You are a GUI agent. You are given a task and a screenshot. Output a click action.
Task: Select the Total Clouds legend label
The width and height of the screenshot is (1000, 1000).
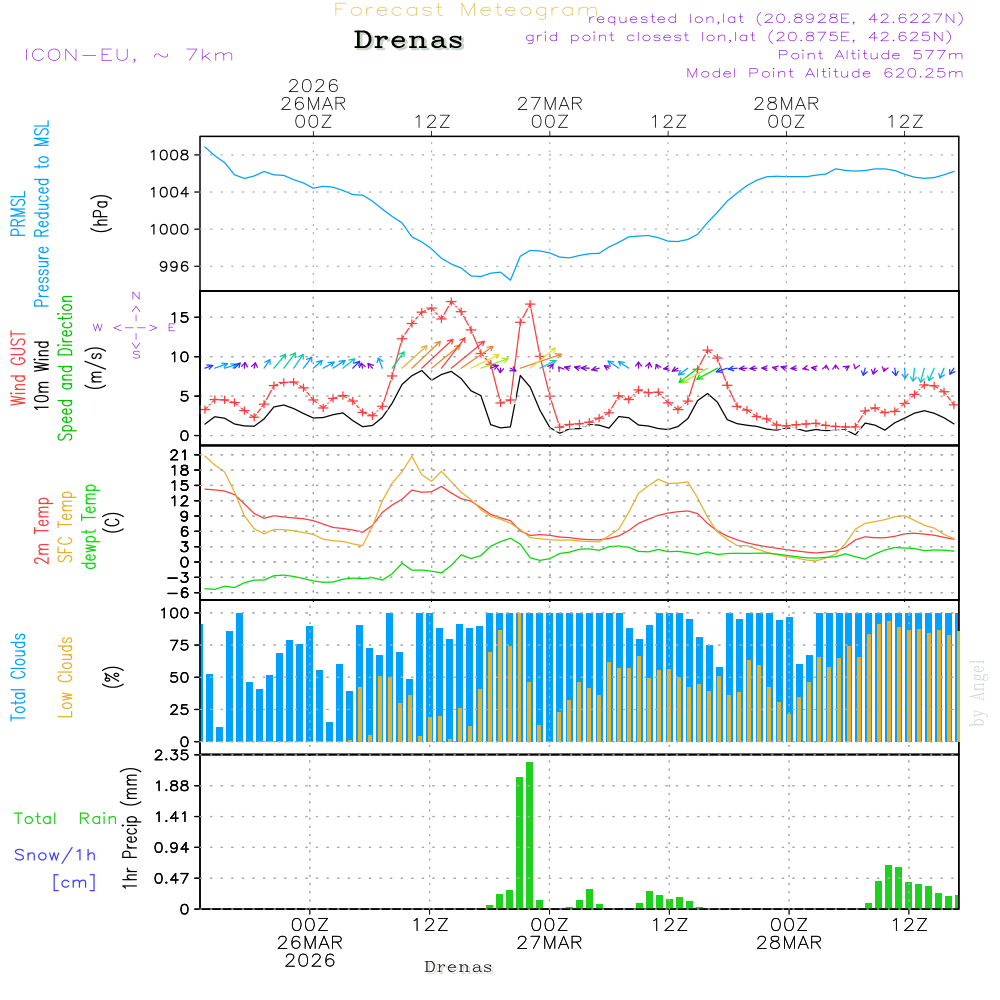18,677
